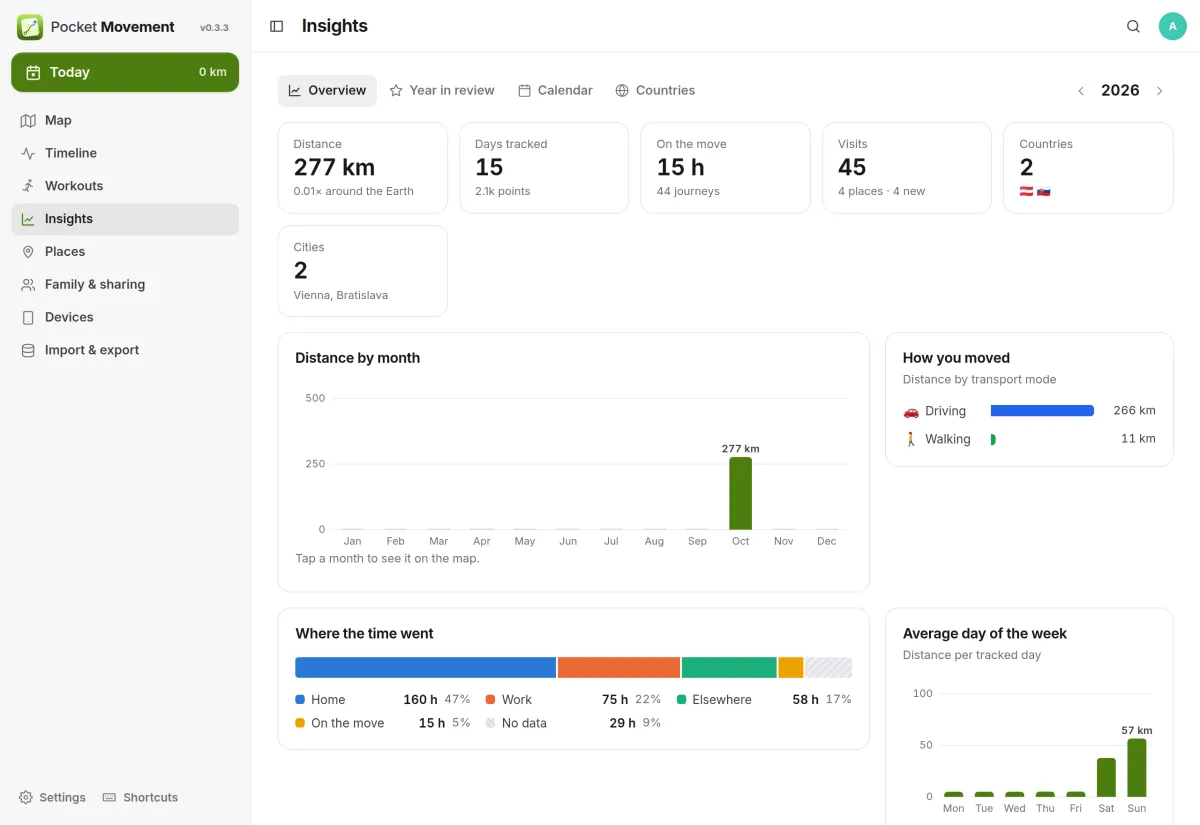This screenshot has height=825, width=1200.
Task: Open Settings
Action: pyautogui.click(x=52, y=797)
